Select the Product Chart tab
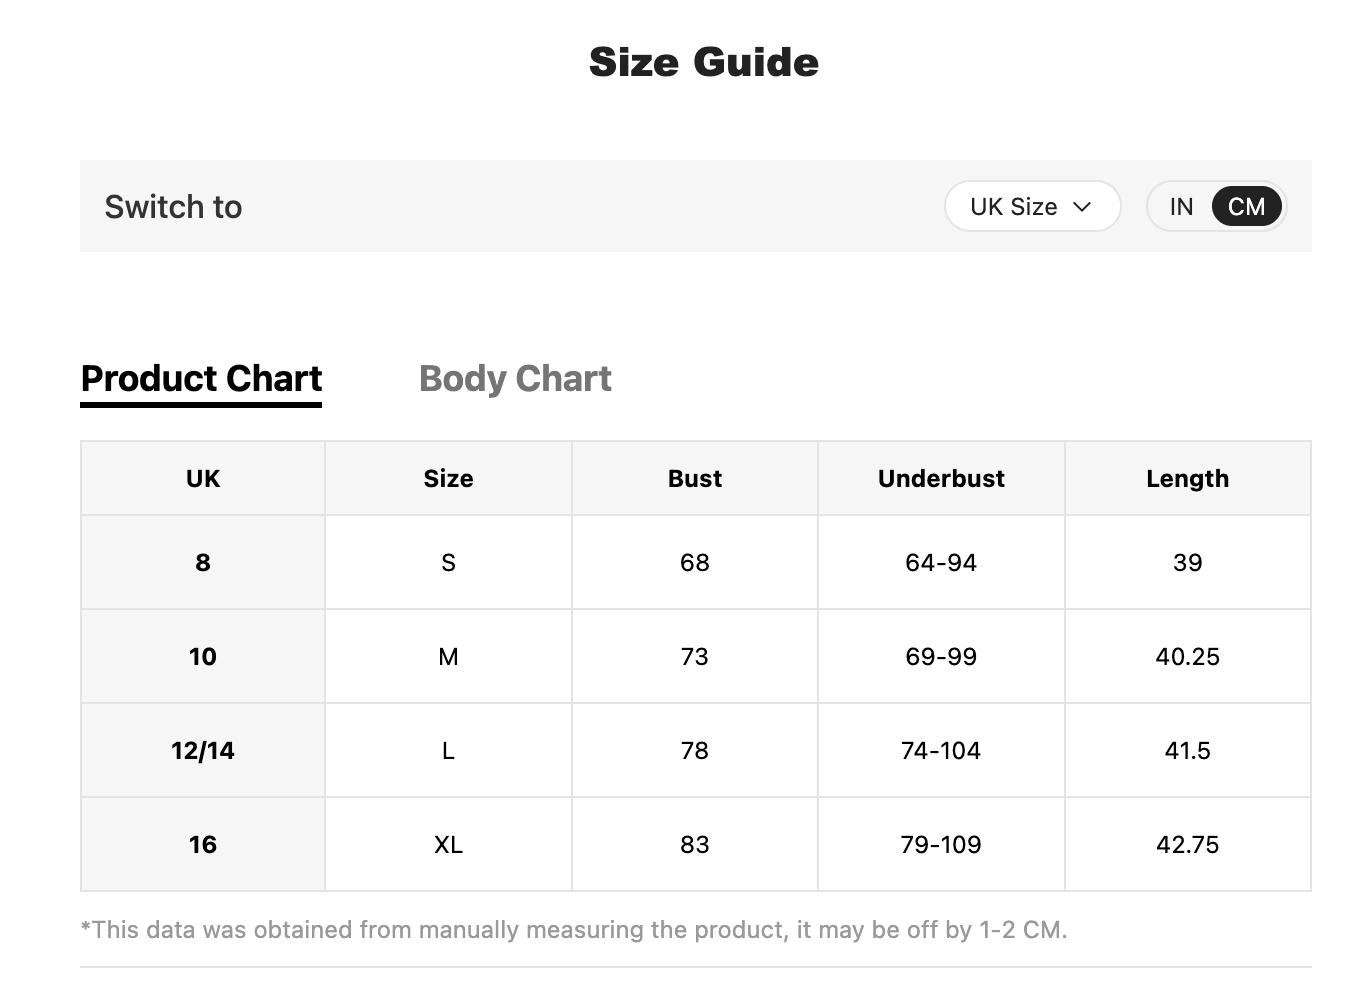The width and height of the screenshot is (1364, 994). [201, 381]
